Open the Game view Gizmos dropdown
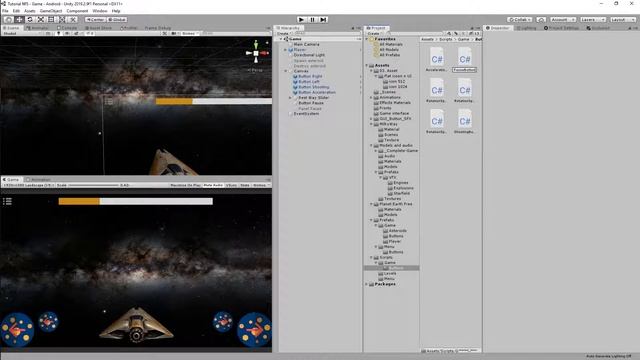This screenshot has width=640, height=360. pyautogui.click(x=260, y=185)
